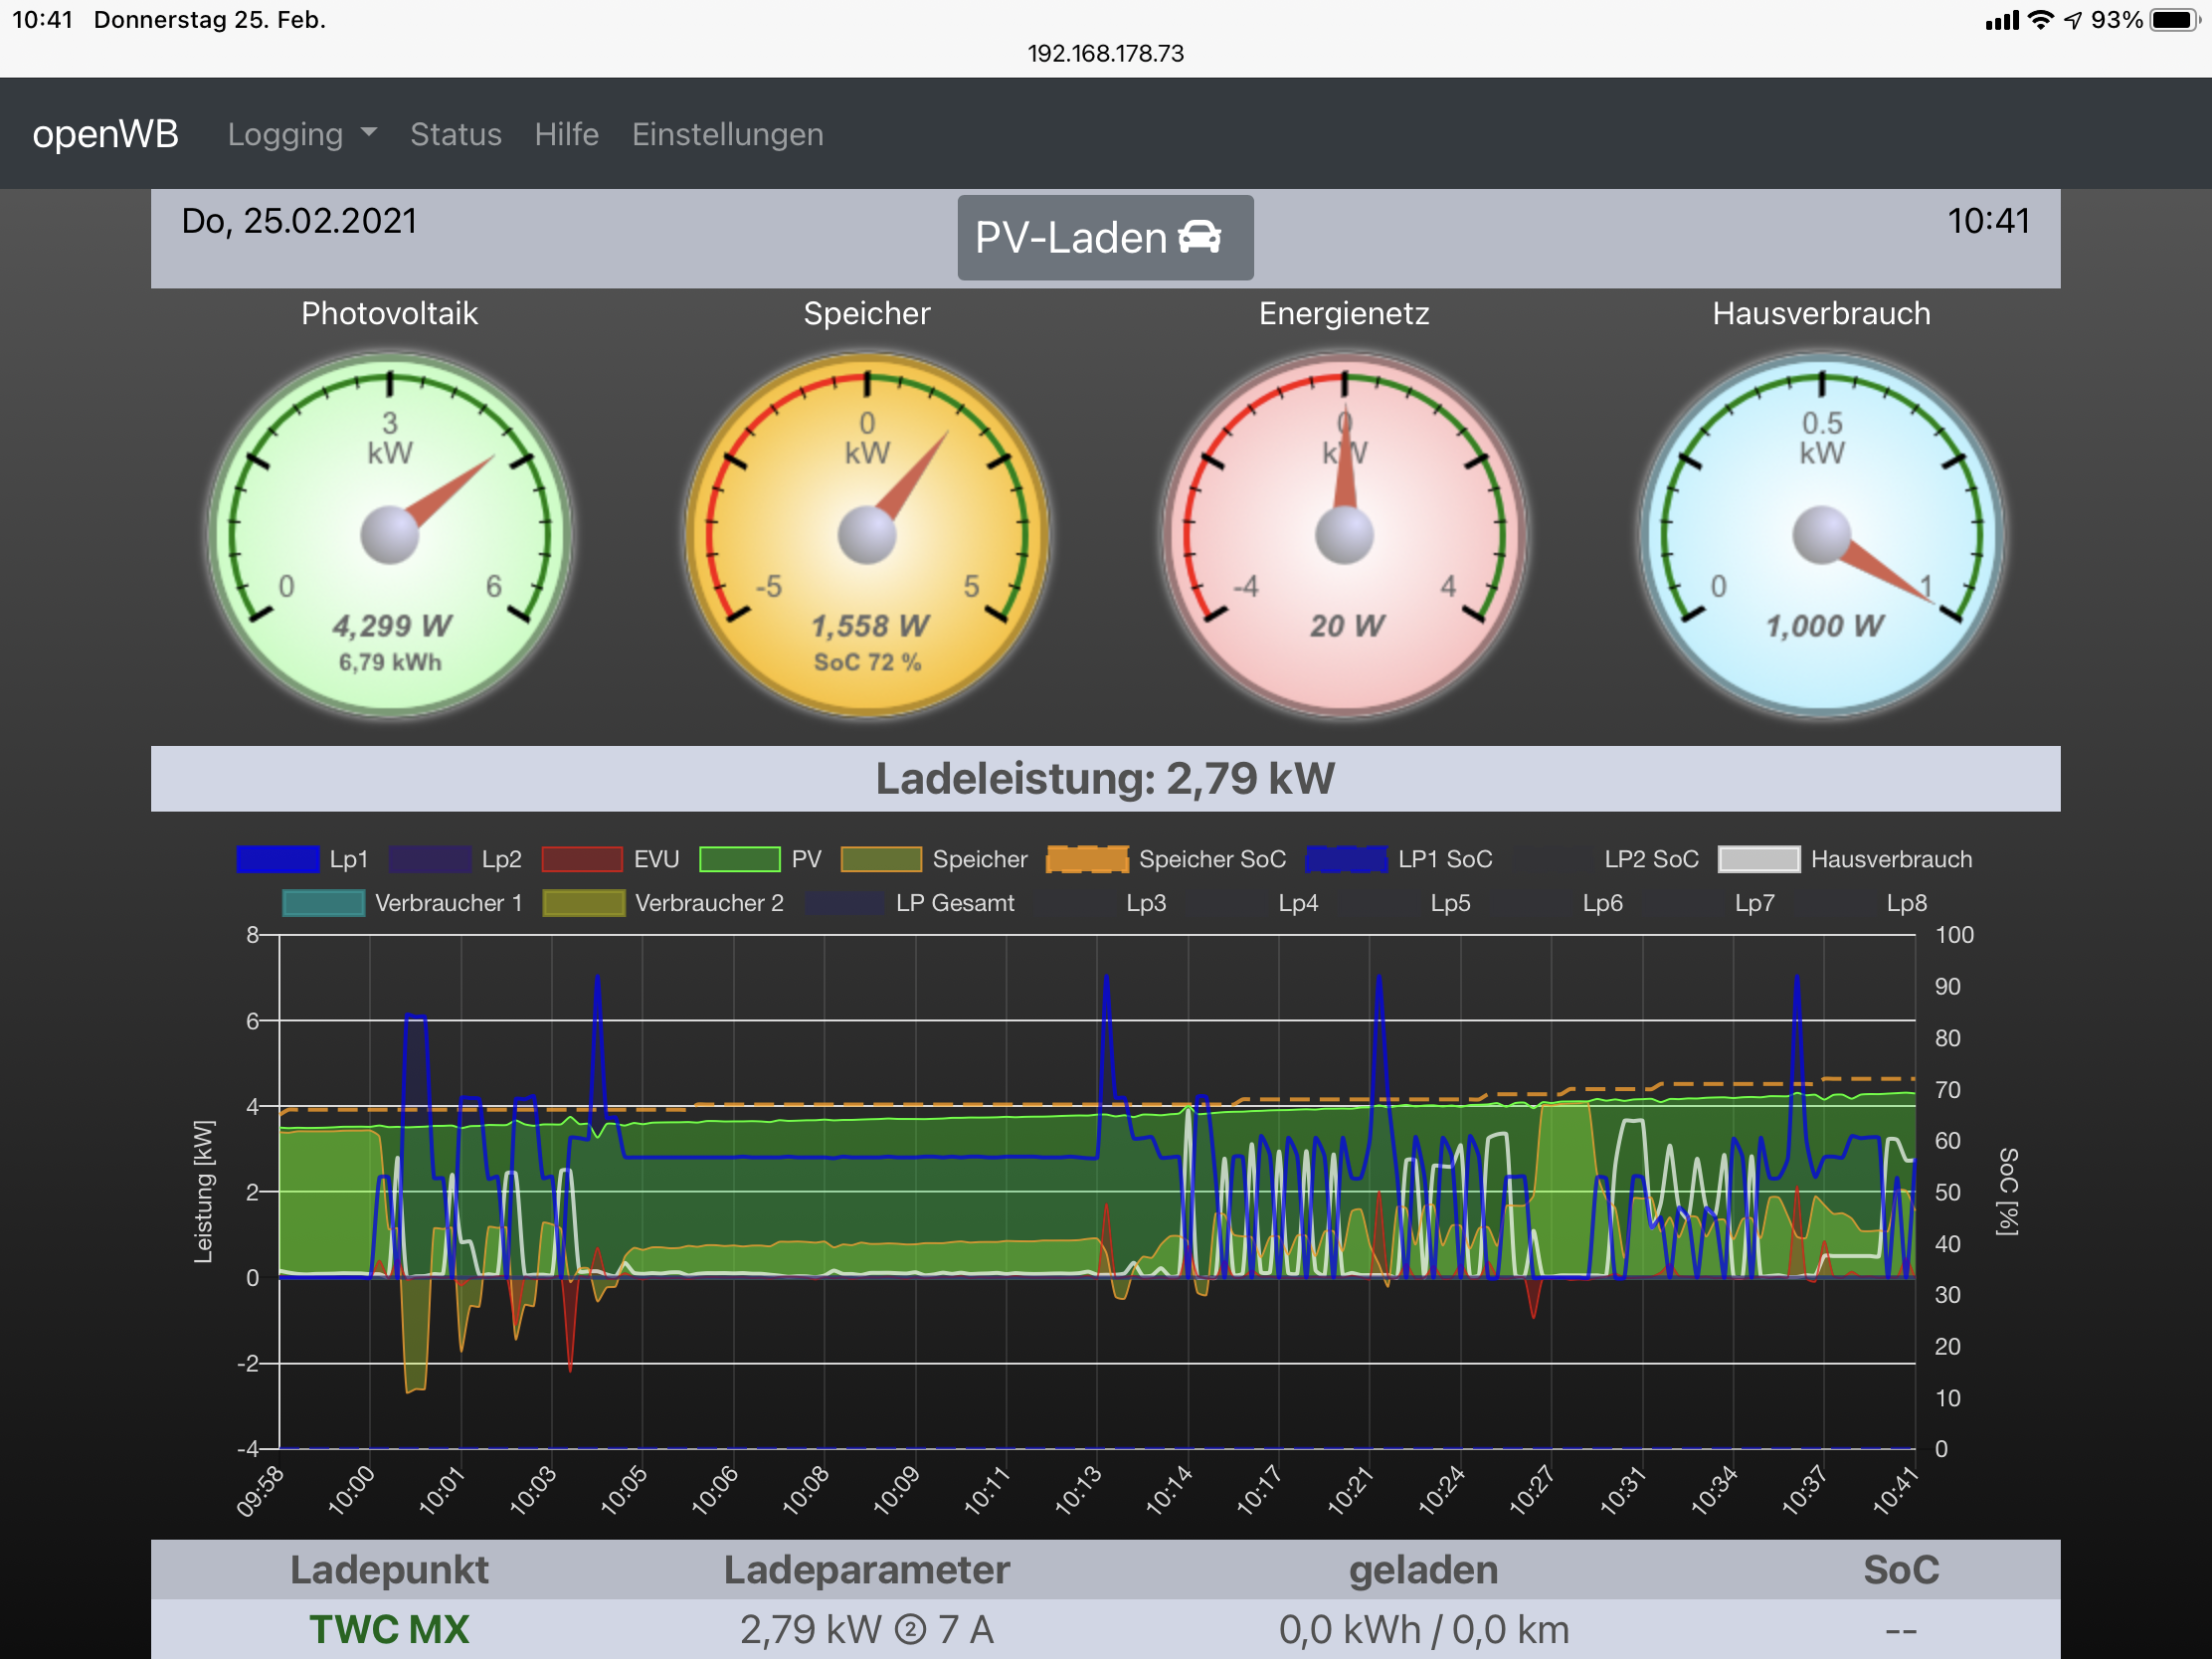Tap the Photovoltaik green gauge

click(x=389, y=534)
